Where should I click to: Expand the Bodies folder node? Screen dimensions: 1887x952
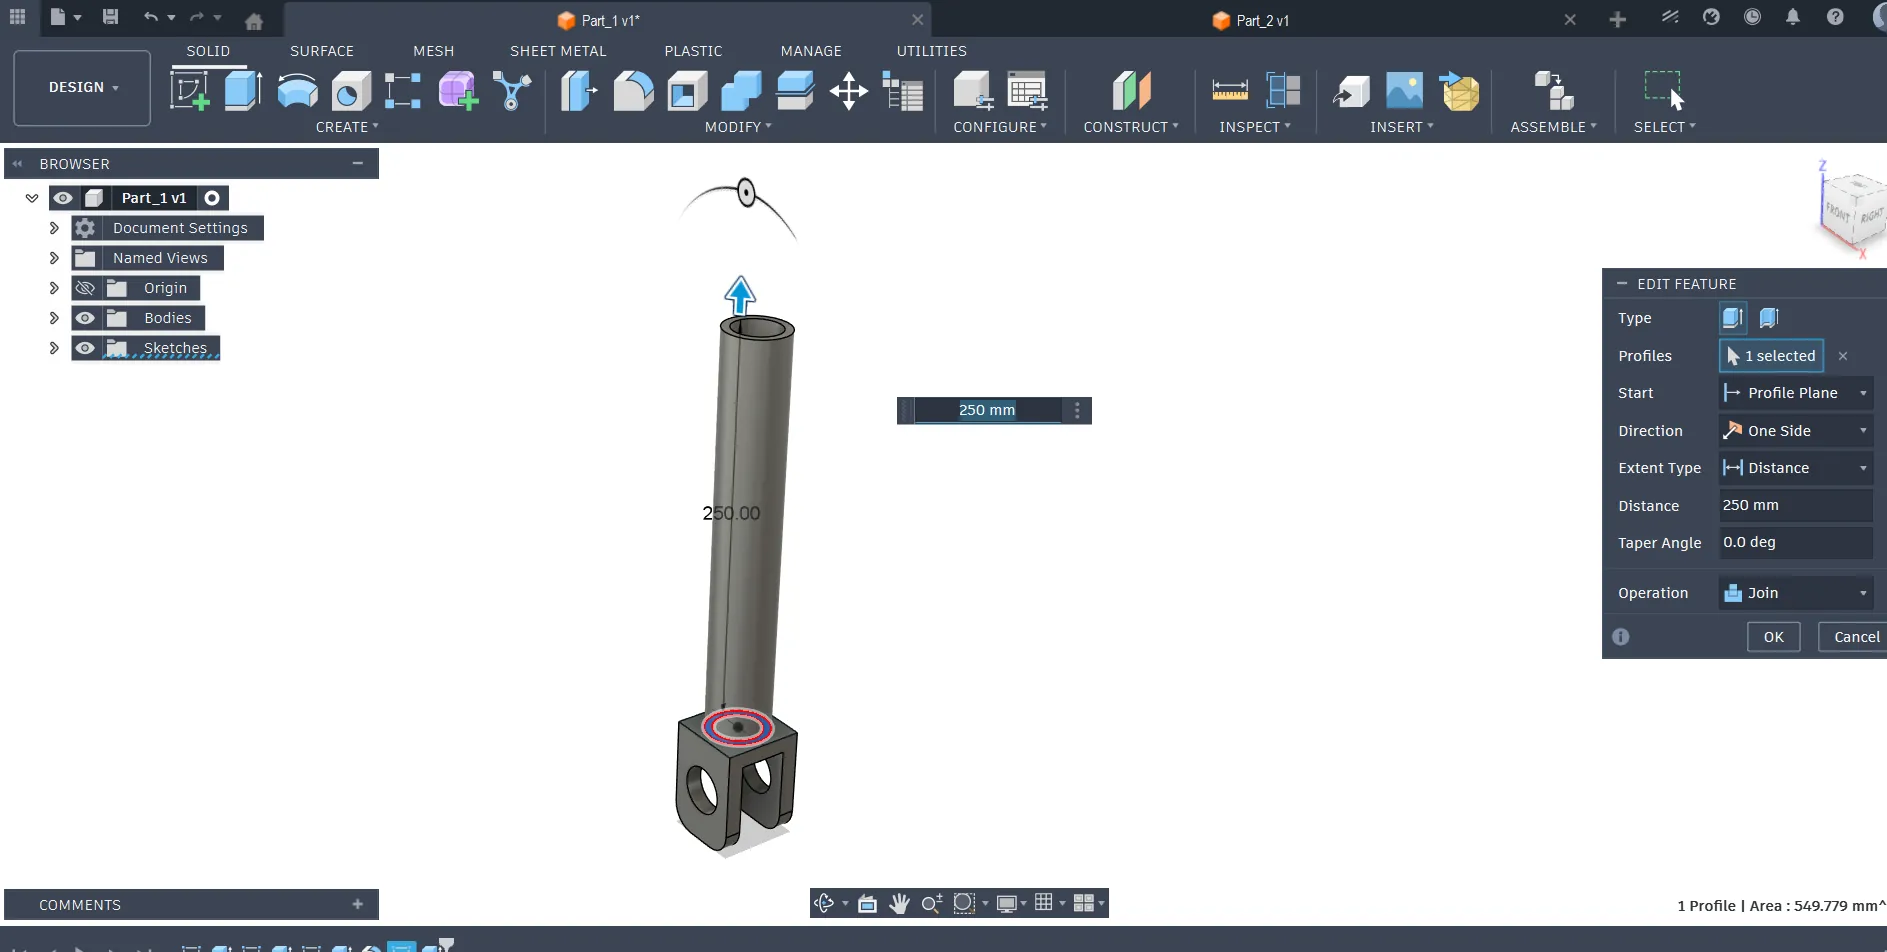tap(54, 318)
